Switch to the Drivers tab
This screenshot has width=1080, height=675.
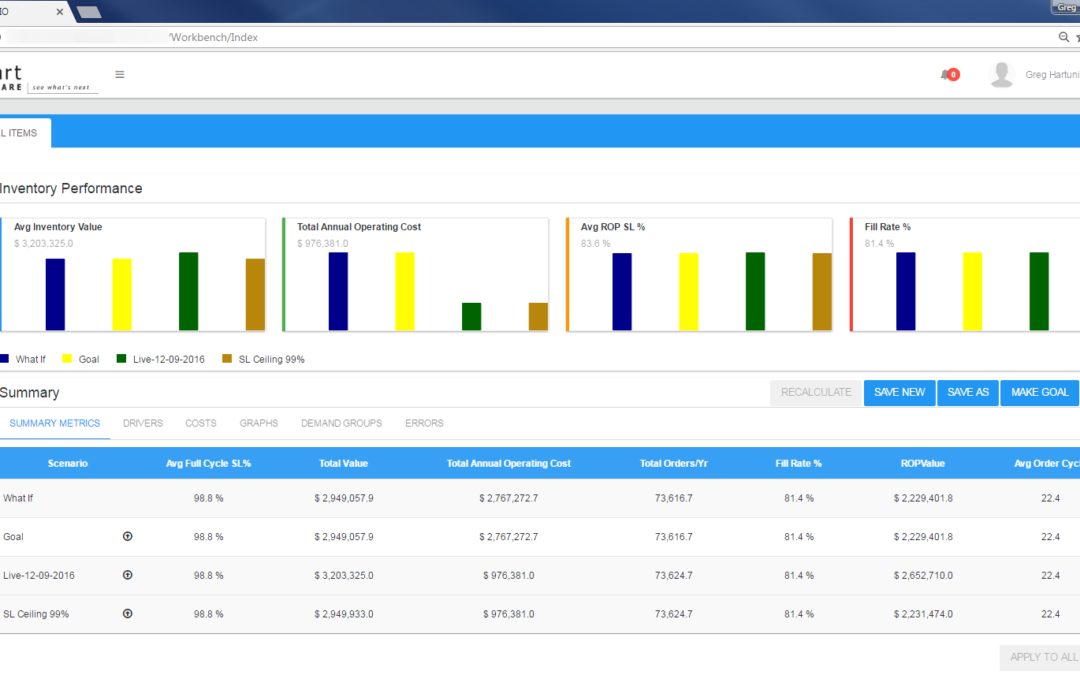click(x=142, y=423)
